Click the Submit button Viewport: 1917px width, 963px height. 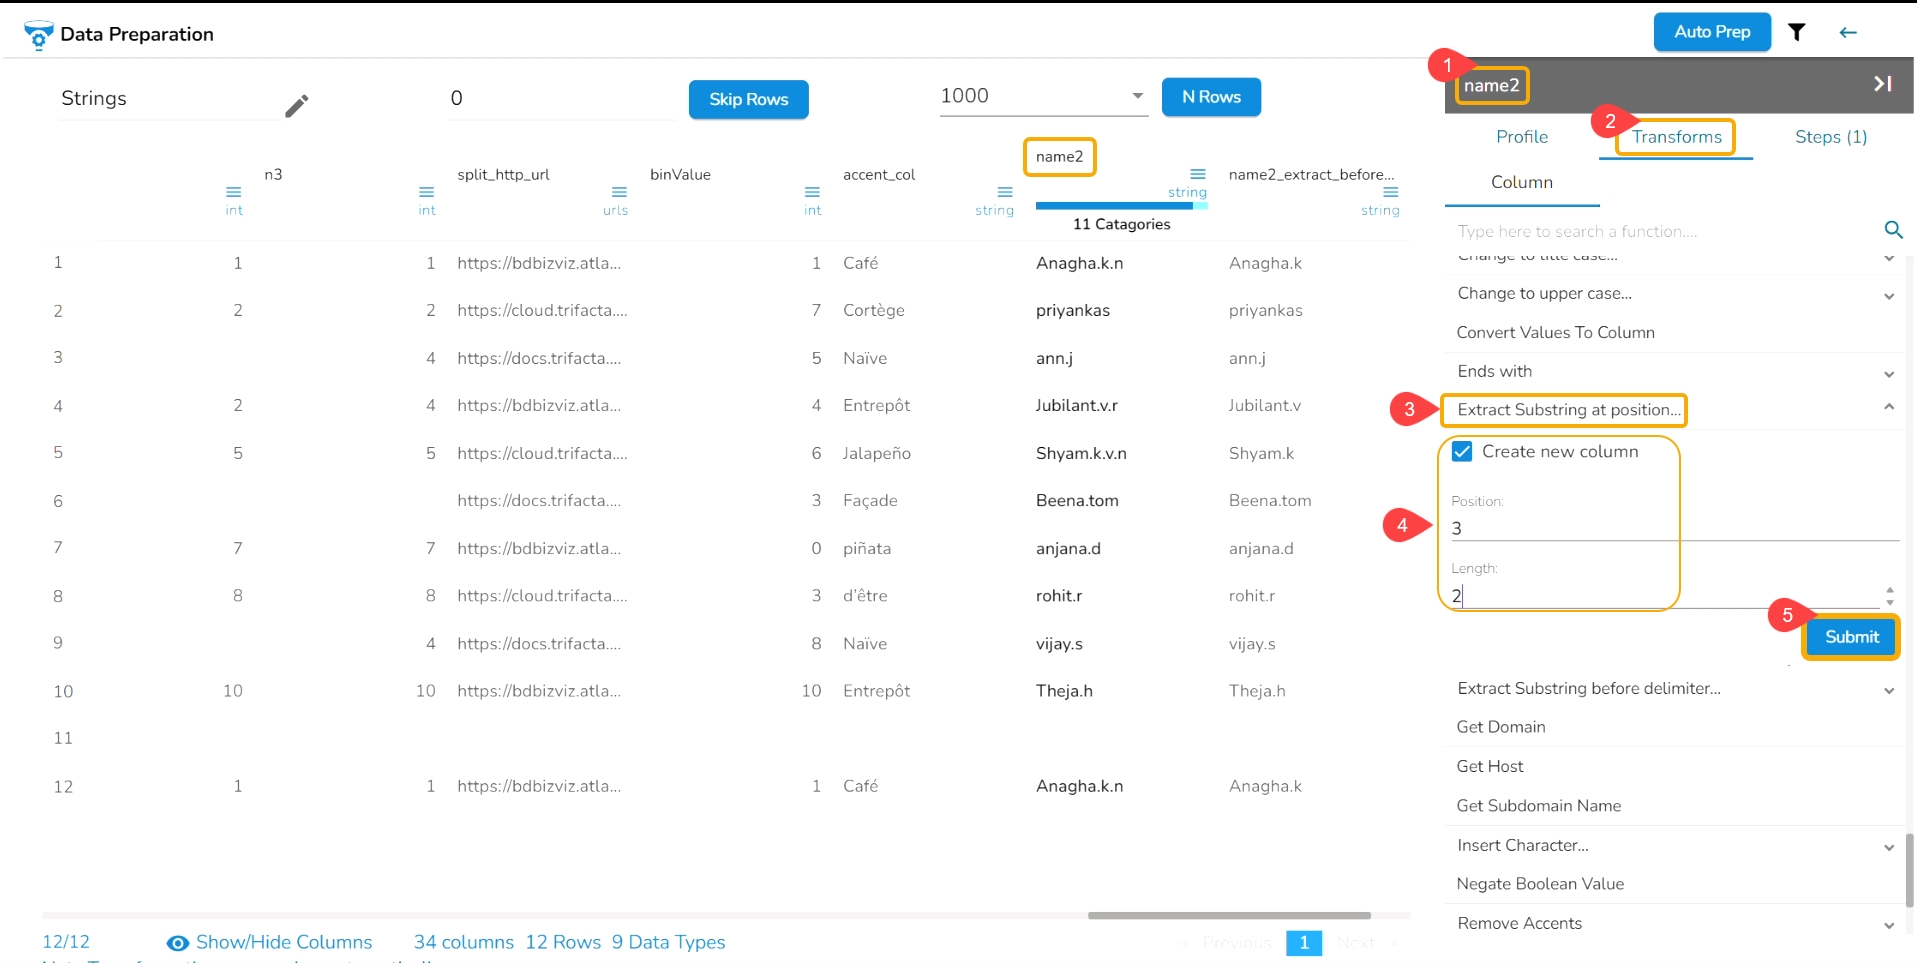1851,637
